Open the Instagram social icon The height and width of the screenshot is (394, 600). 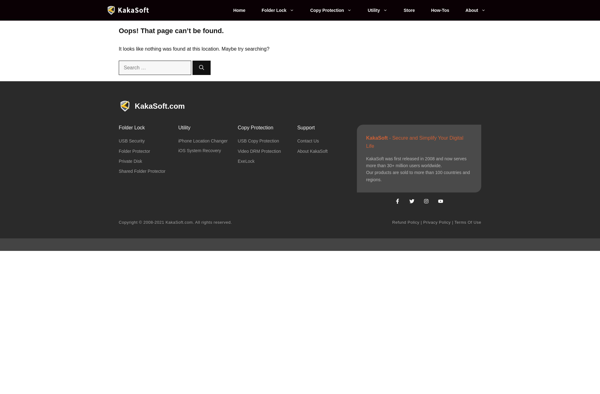coord(426,201)
